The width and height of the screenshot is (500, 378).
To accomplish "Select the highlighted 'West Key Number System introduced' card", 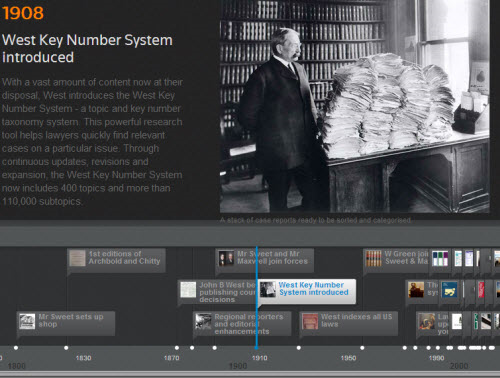I will tap(307, 292).
